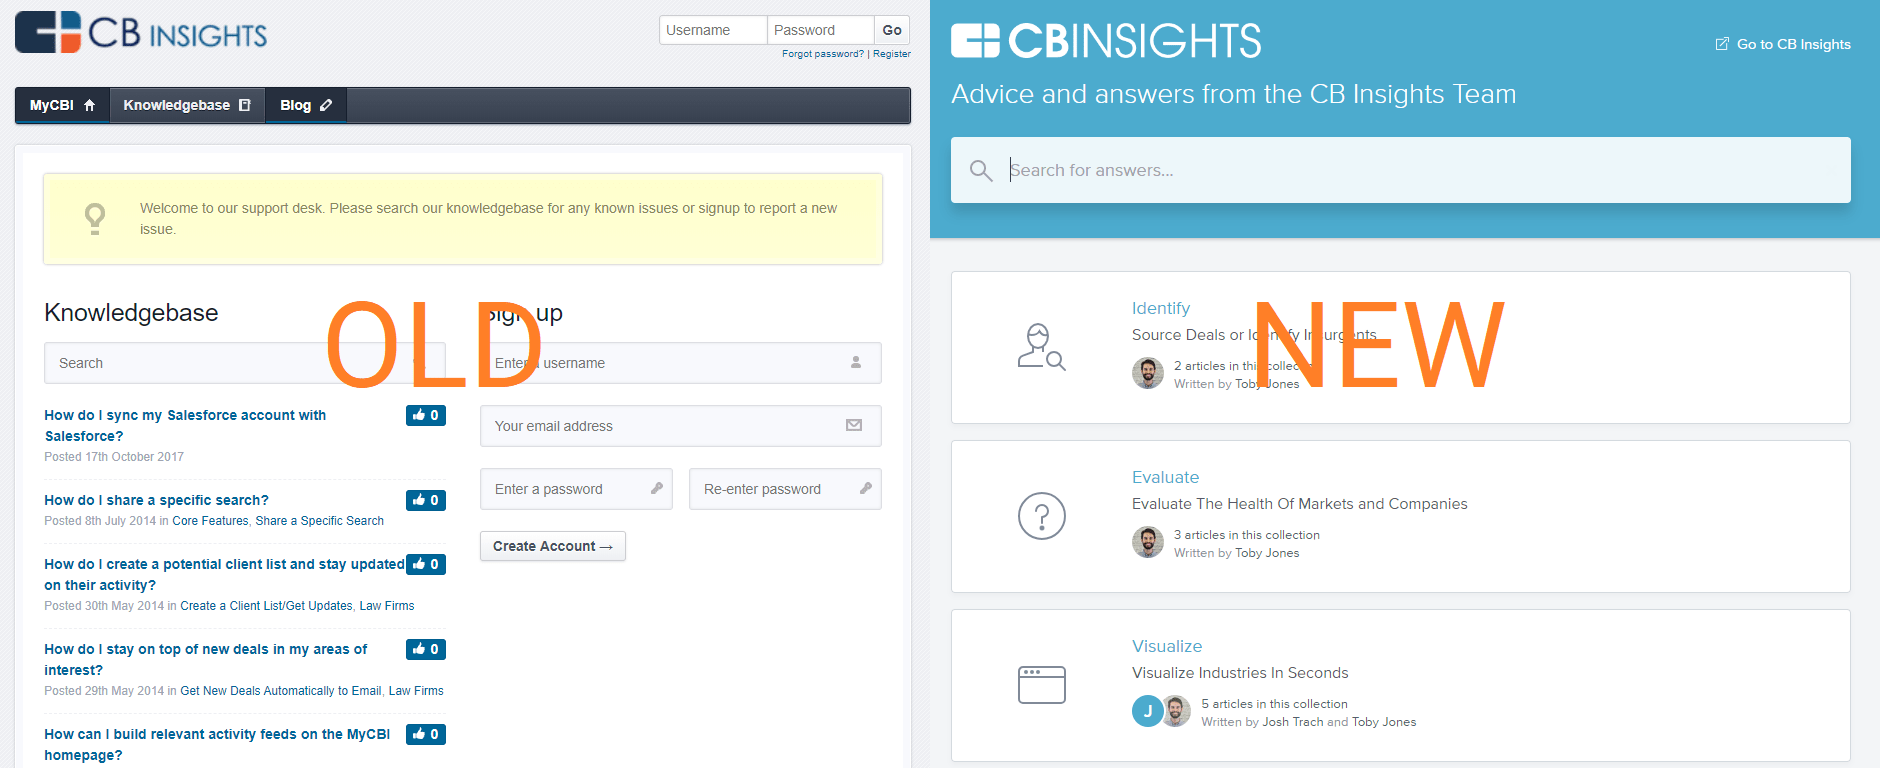The width and height of the screenshot is (1882, 768).
Task: Open the Identify collection title
Action: click(x=1161, y=308)
